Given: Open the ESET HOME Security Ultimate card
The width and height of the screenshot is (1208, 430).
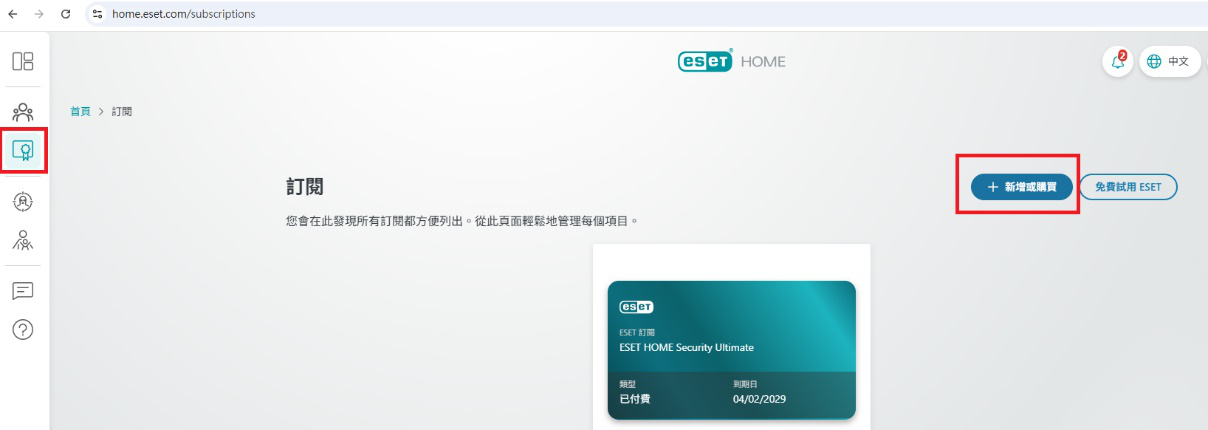Looking at the screenshot, I should click(x=731, y=350).
